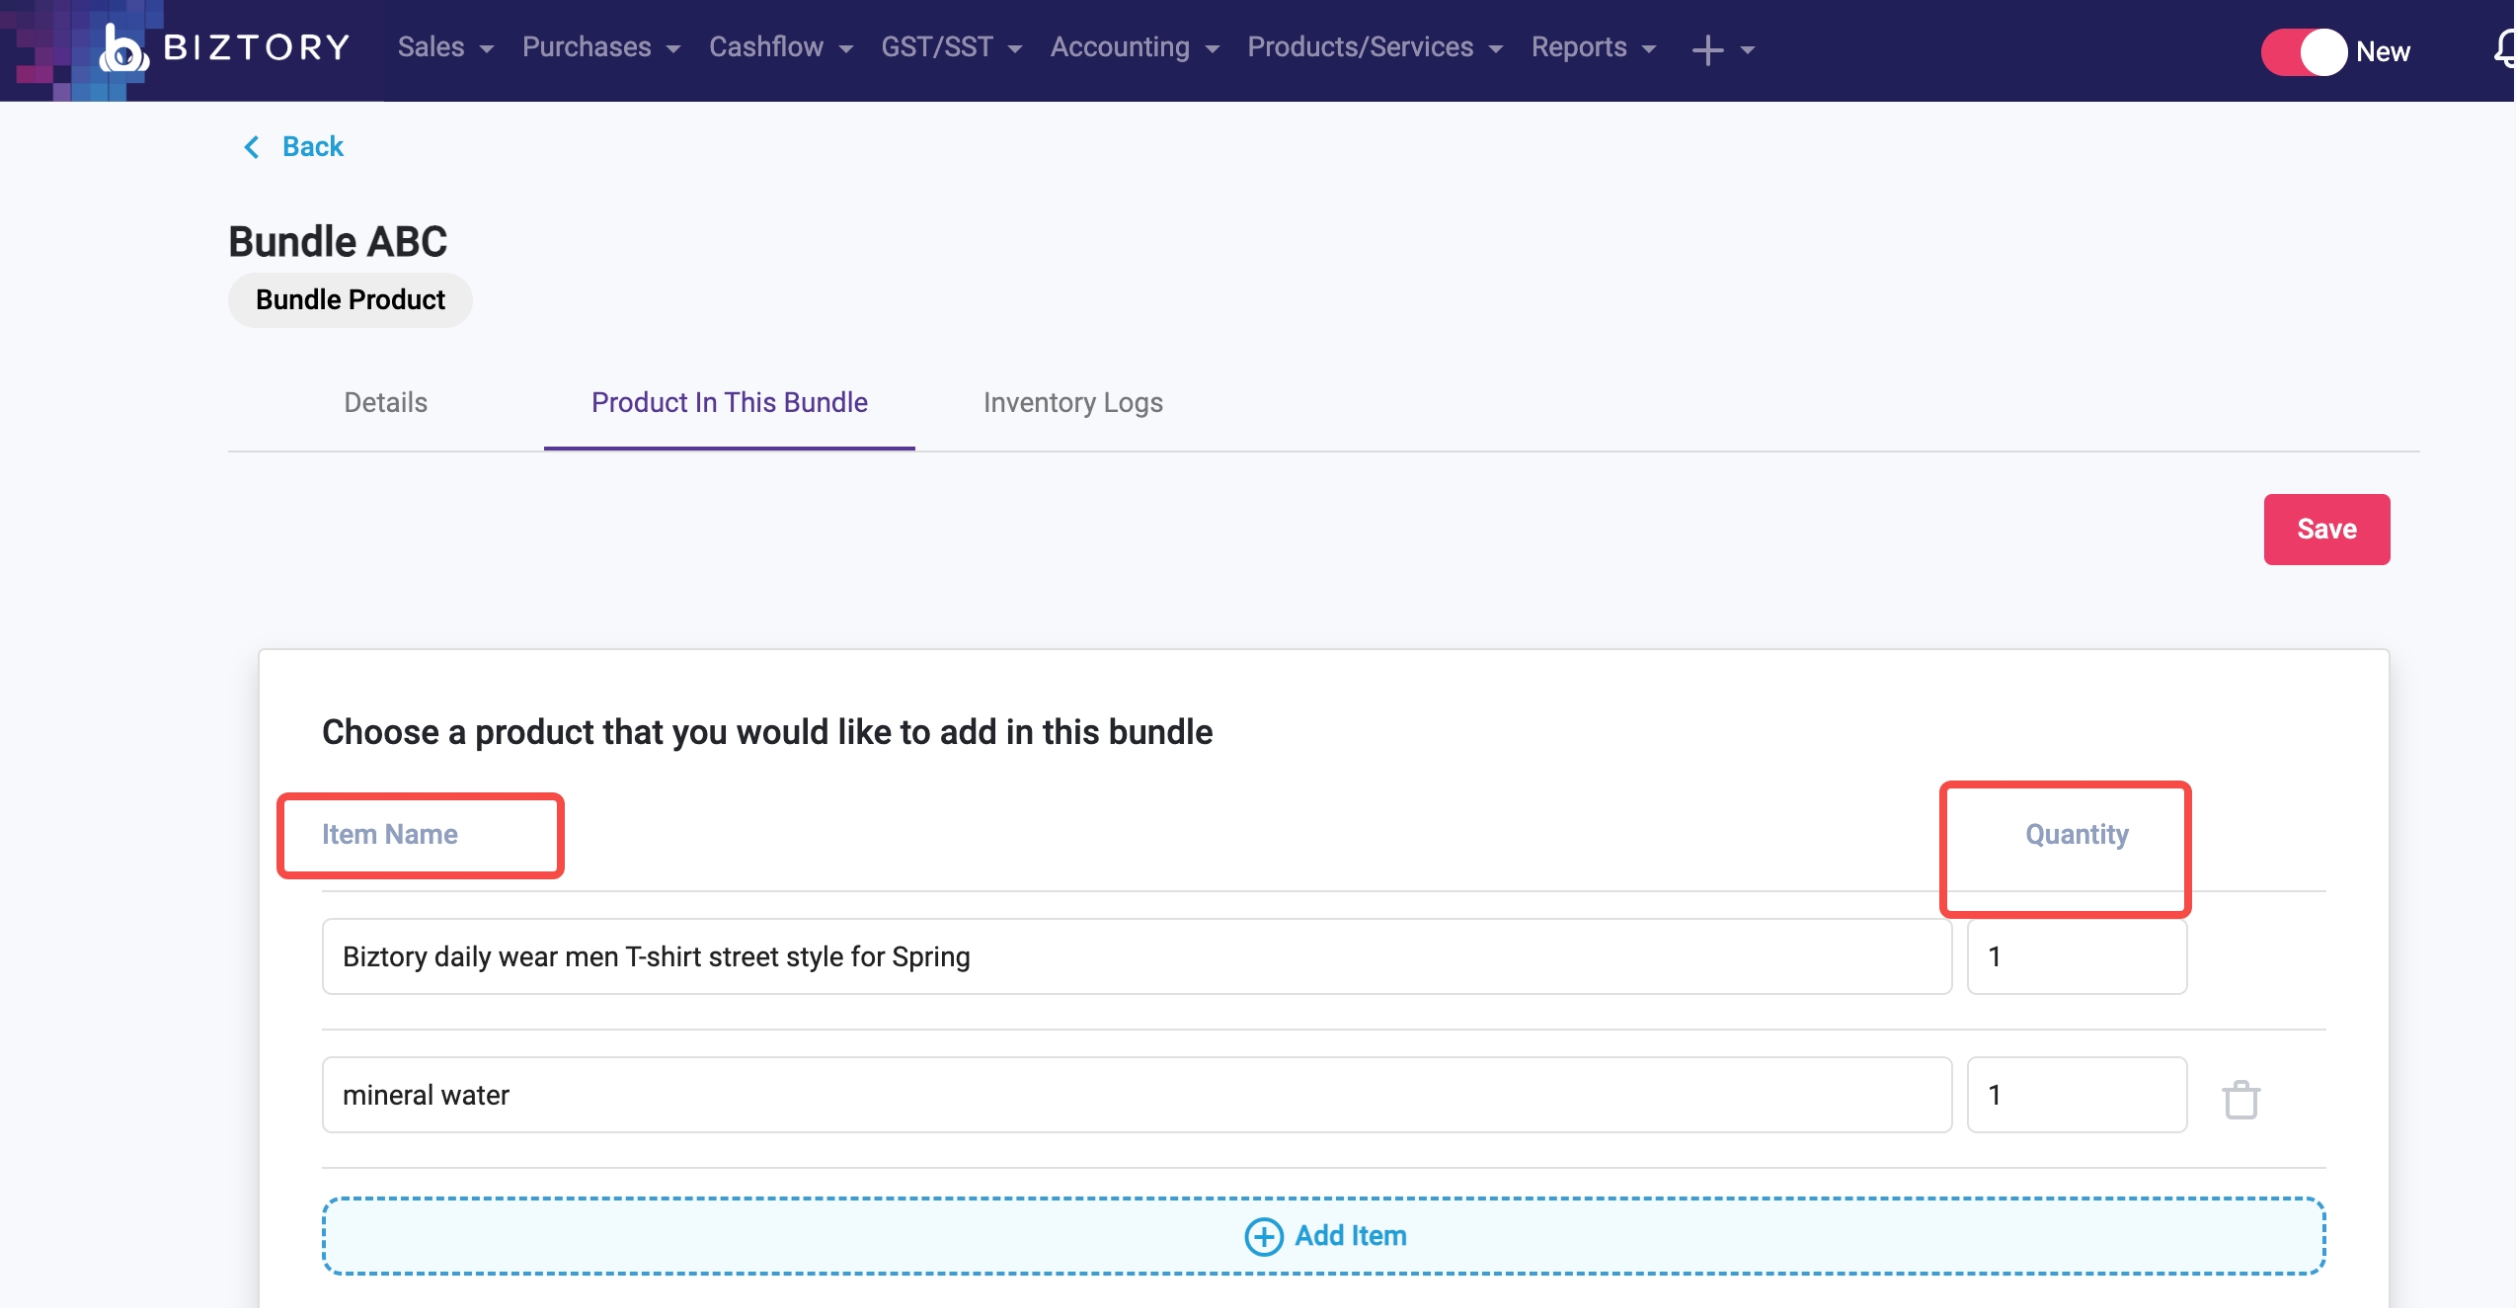Viewport: 2516px width, 1308px height.
Task: Click the back chevron arrow icon
Action: 252,147
